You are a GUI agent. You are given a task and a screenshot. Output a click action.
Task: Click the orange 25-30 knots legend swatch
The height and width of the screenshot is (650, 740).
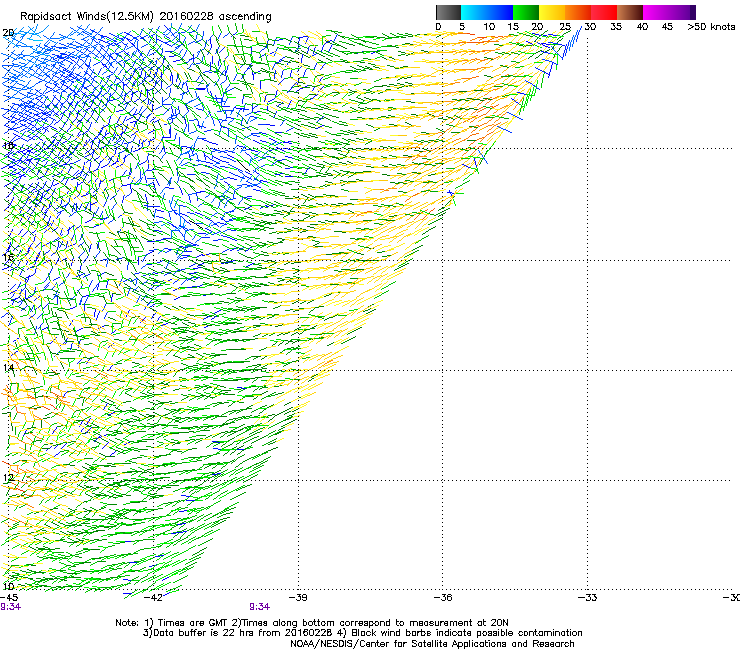coord(578,12)
